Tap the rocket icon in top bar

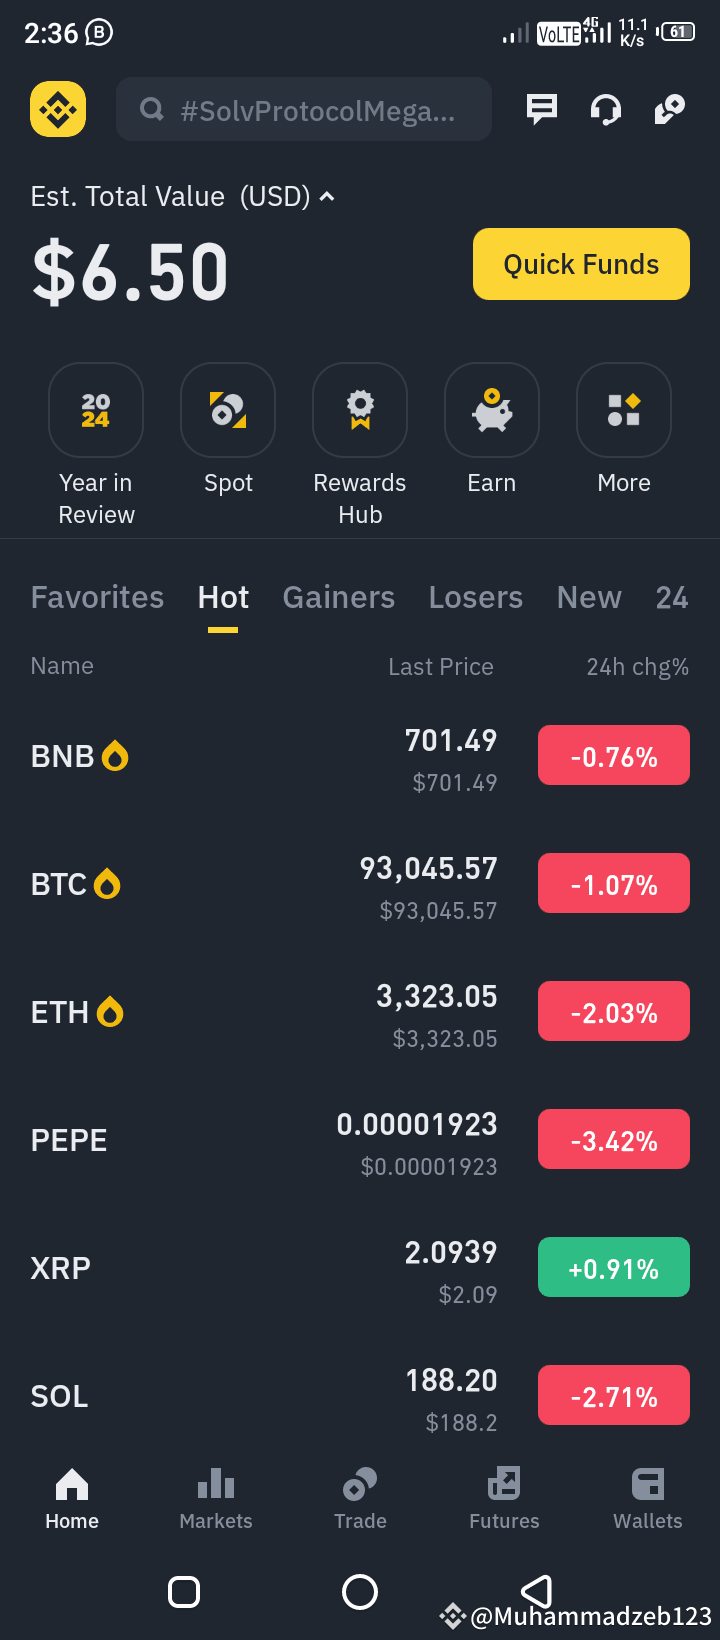669,109
